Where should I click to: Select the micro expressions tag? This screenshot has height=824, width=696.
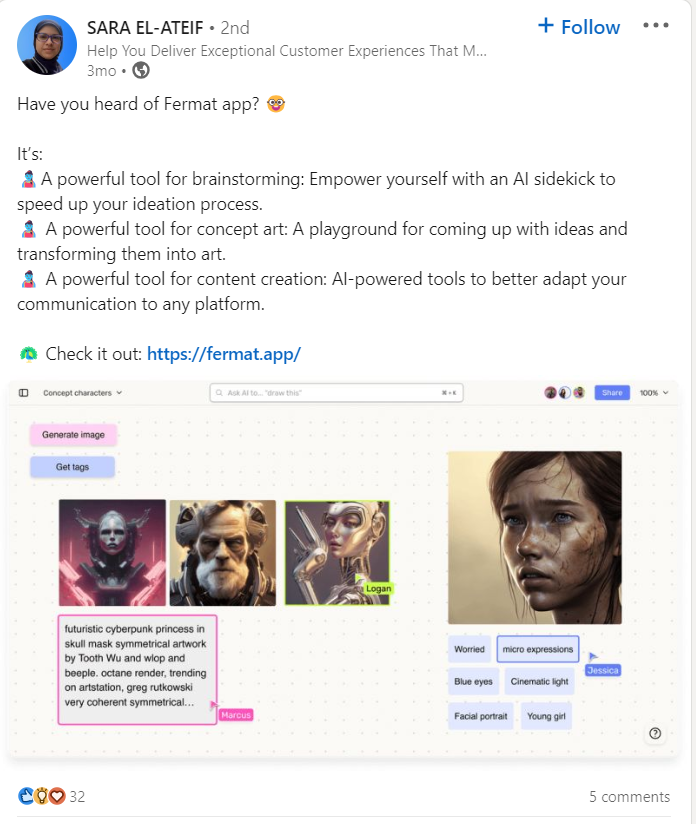[x=538, y=649]
